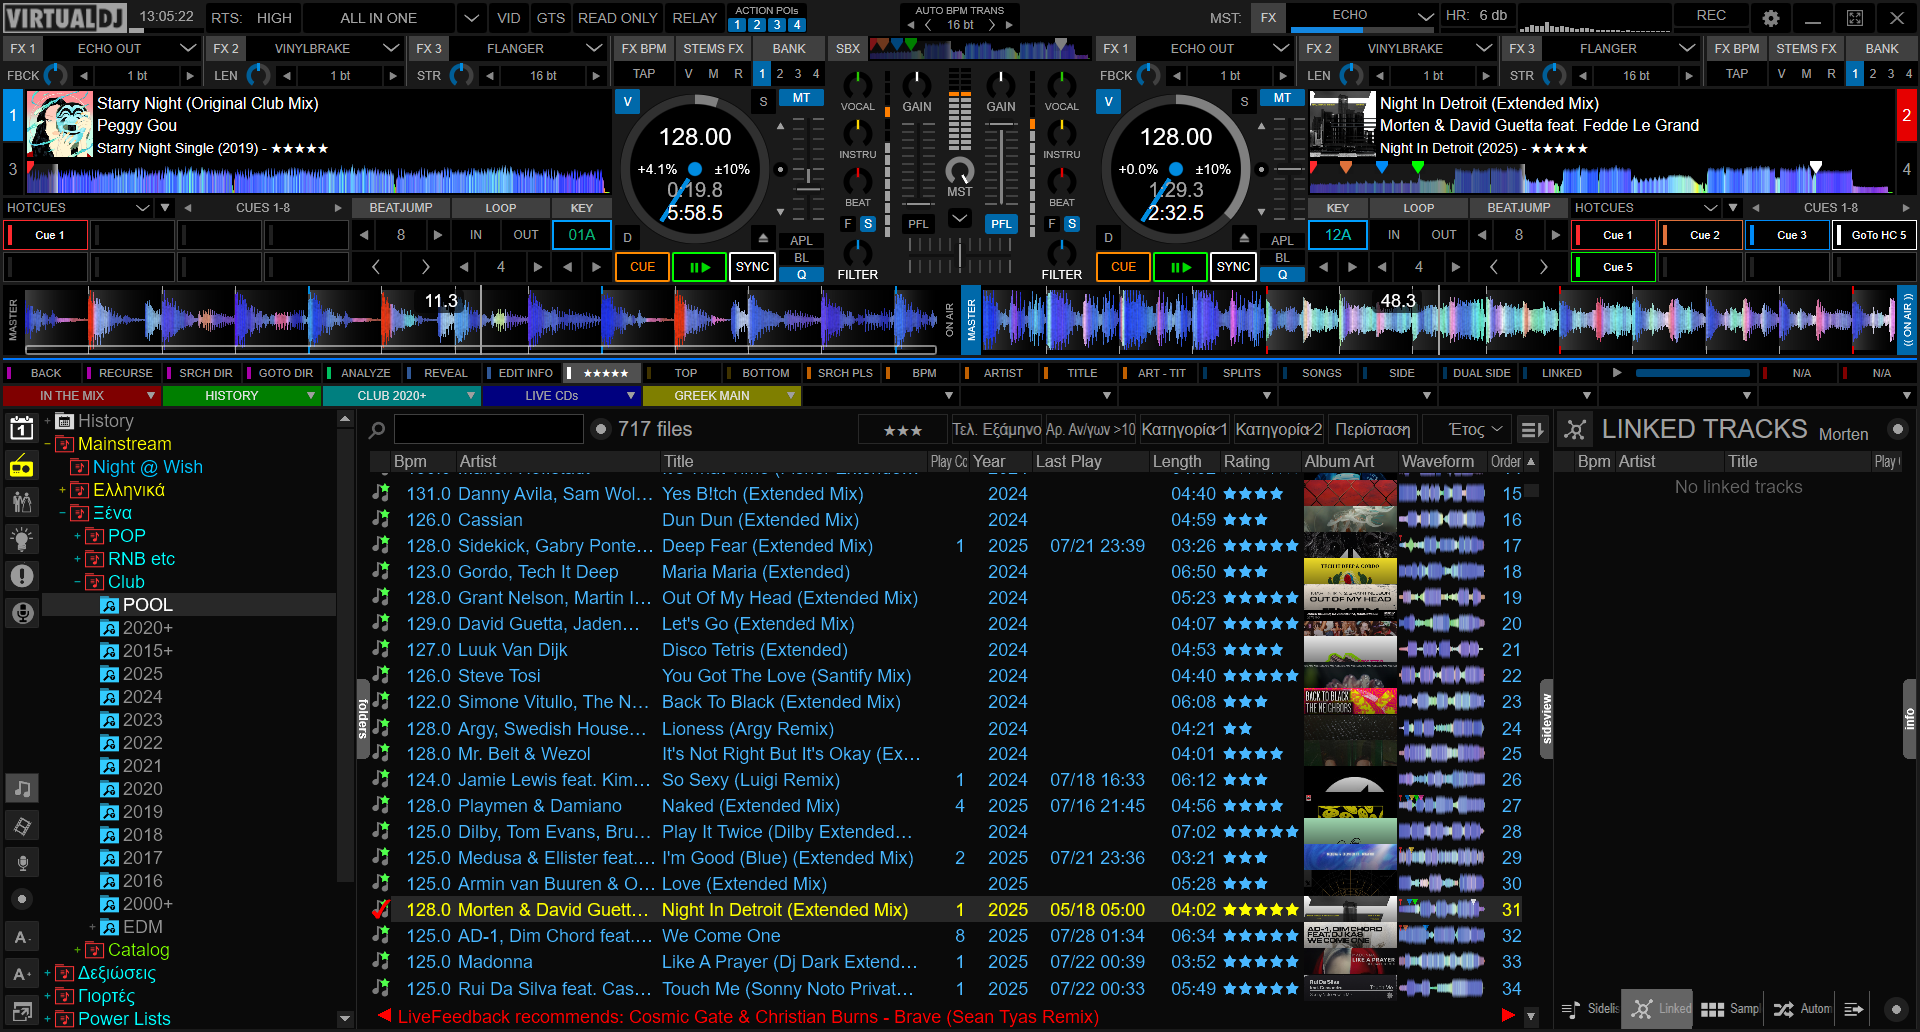Collapse the Club folder in tree
Screen dimensions: 1920x1032
(77, 582)
